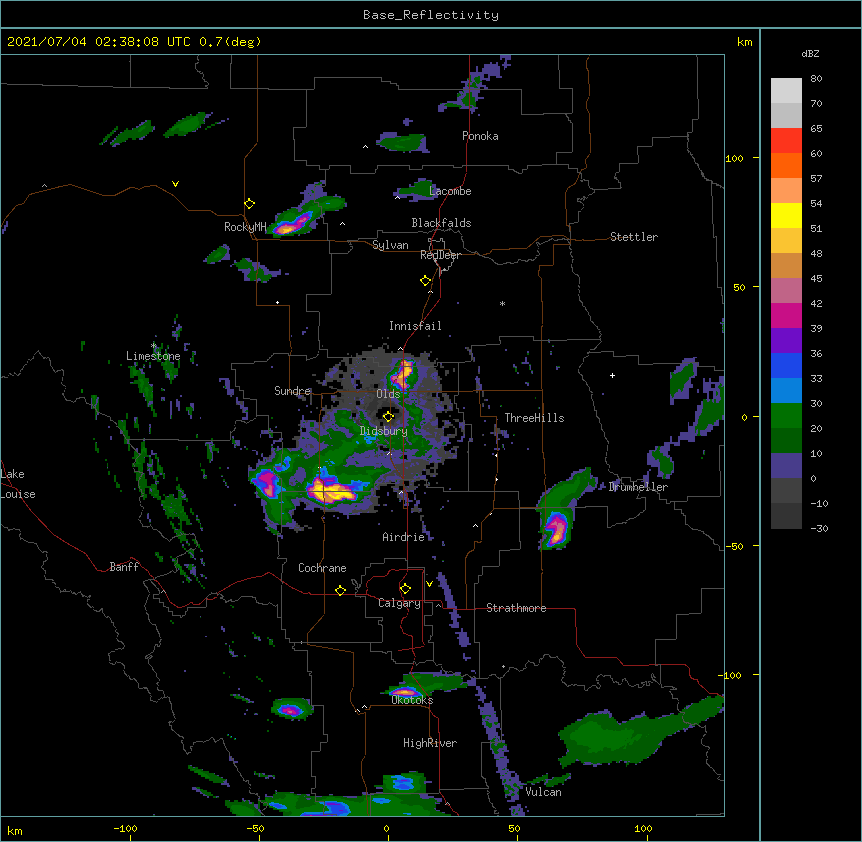The height and width of the screenshot is (842, 862).
Task: Click the Base_Reflectivity title text
Action: 430,15
